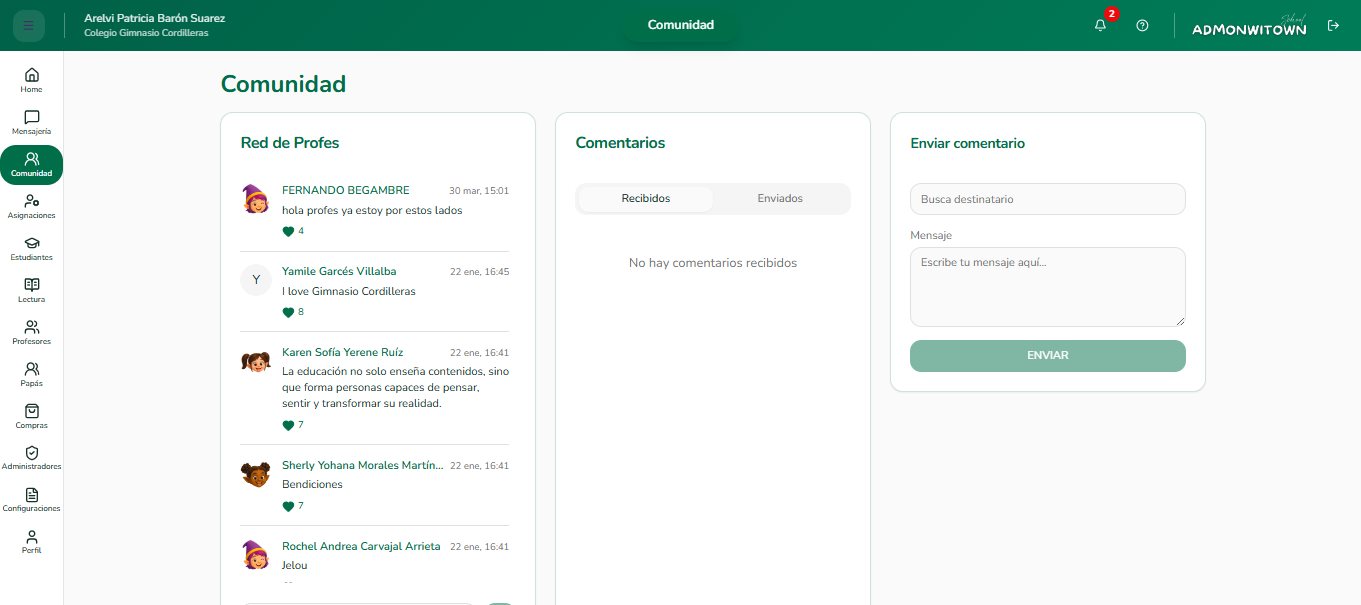Screen dimensions: 1361x605
Task: Open Configuraciones in sidebar
Action: (32, 501)
